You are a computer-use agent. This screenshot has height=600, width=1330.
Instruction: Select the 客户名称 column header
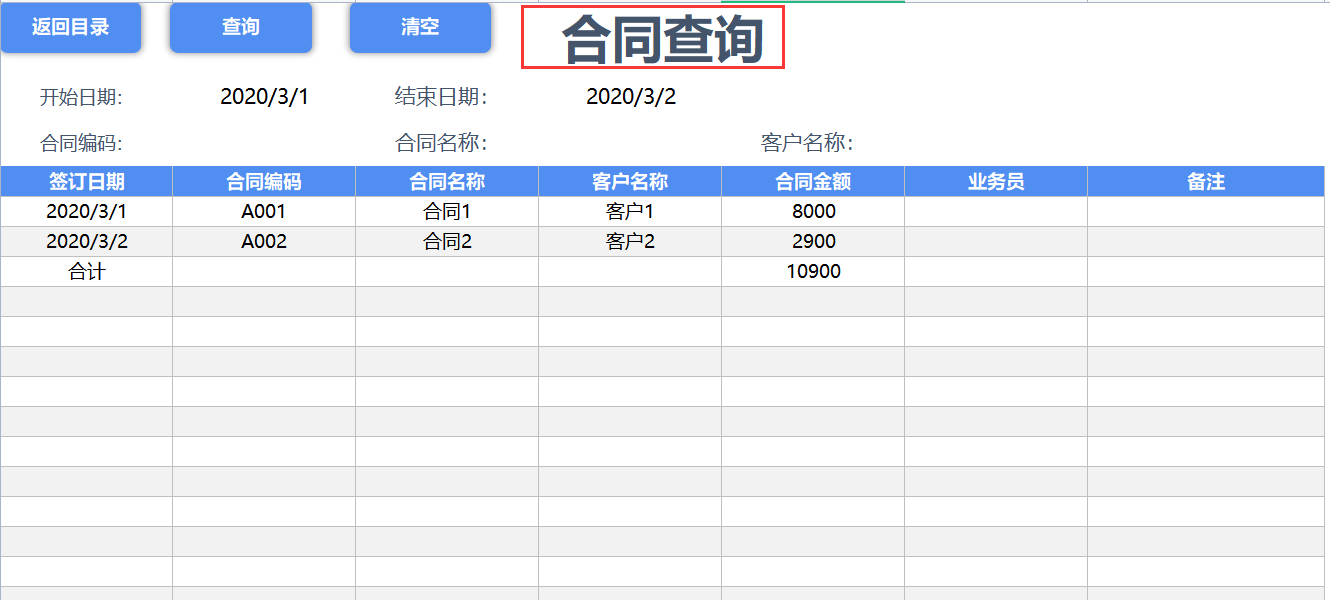tap(629, 181)
